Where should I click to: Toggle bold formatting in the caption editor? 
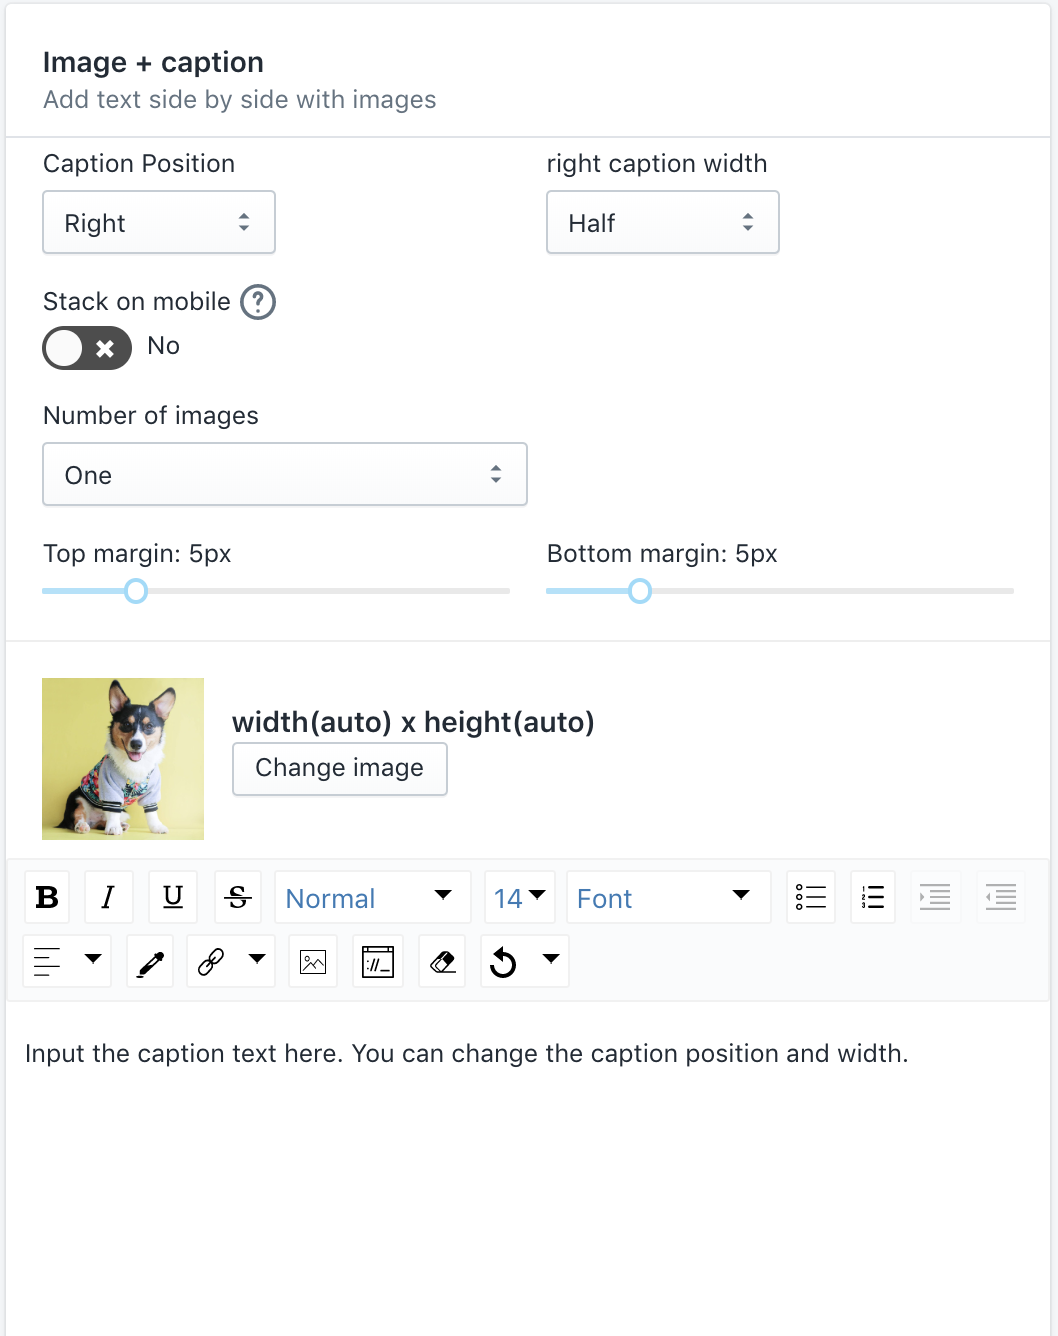click(46, 897)
